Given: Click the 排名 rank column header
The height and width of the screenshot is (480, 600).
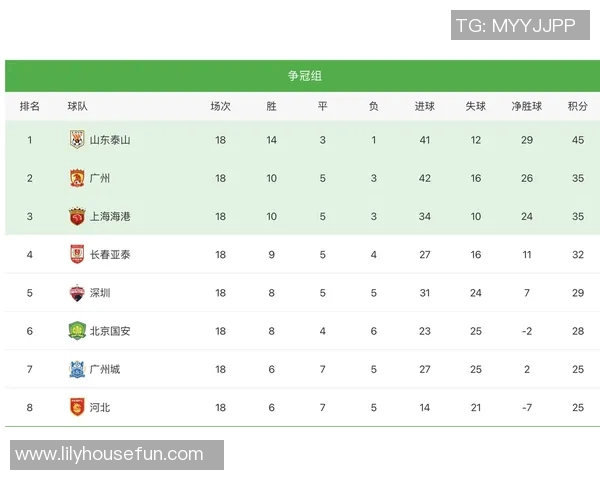Looking at the screenshot, I should (30, 106).
